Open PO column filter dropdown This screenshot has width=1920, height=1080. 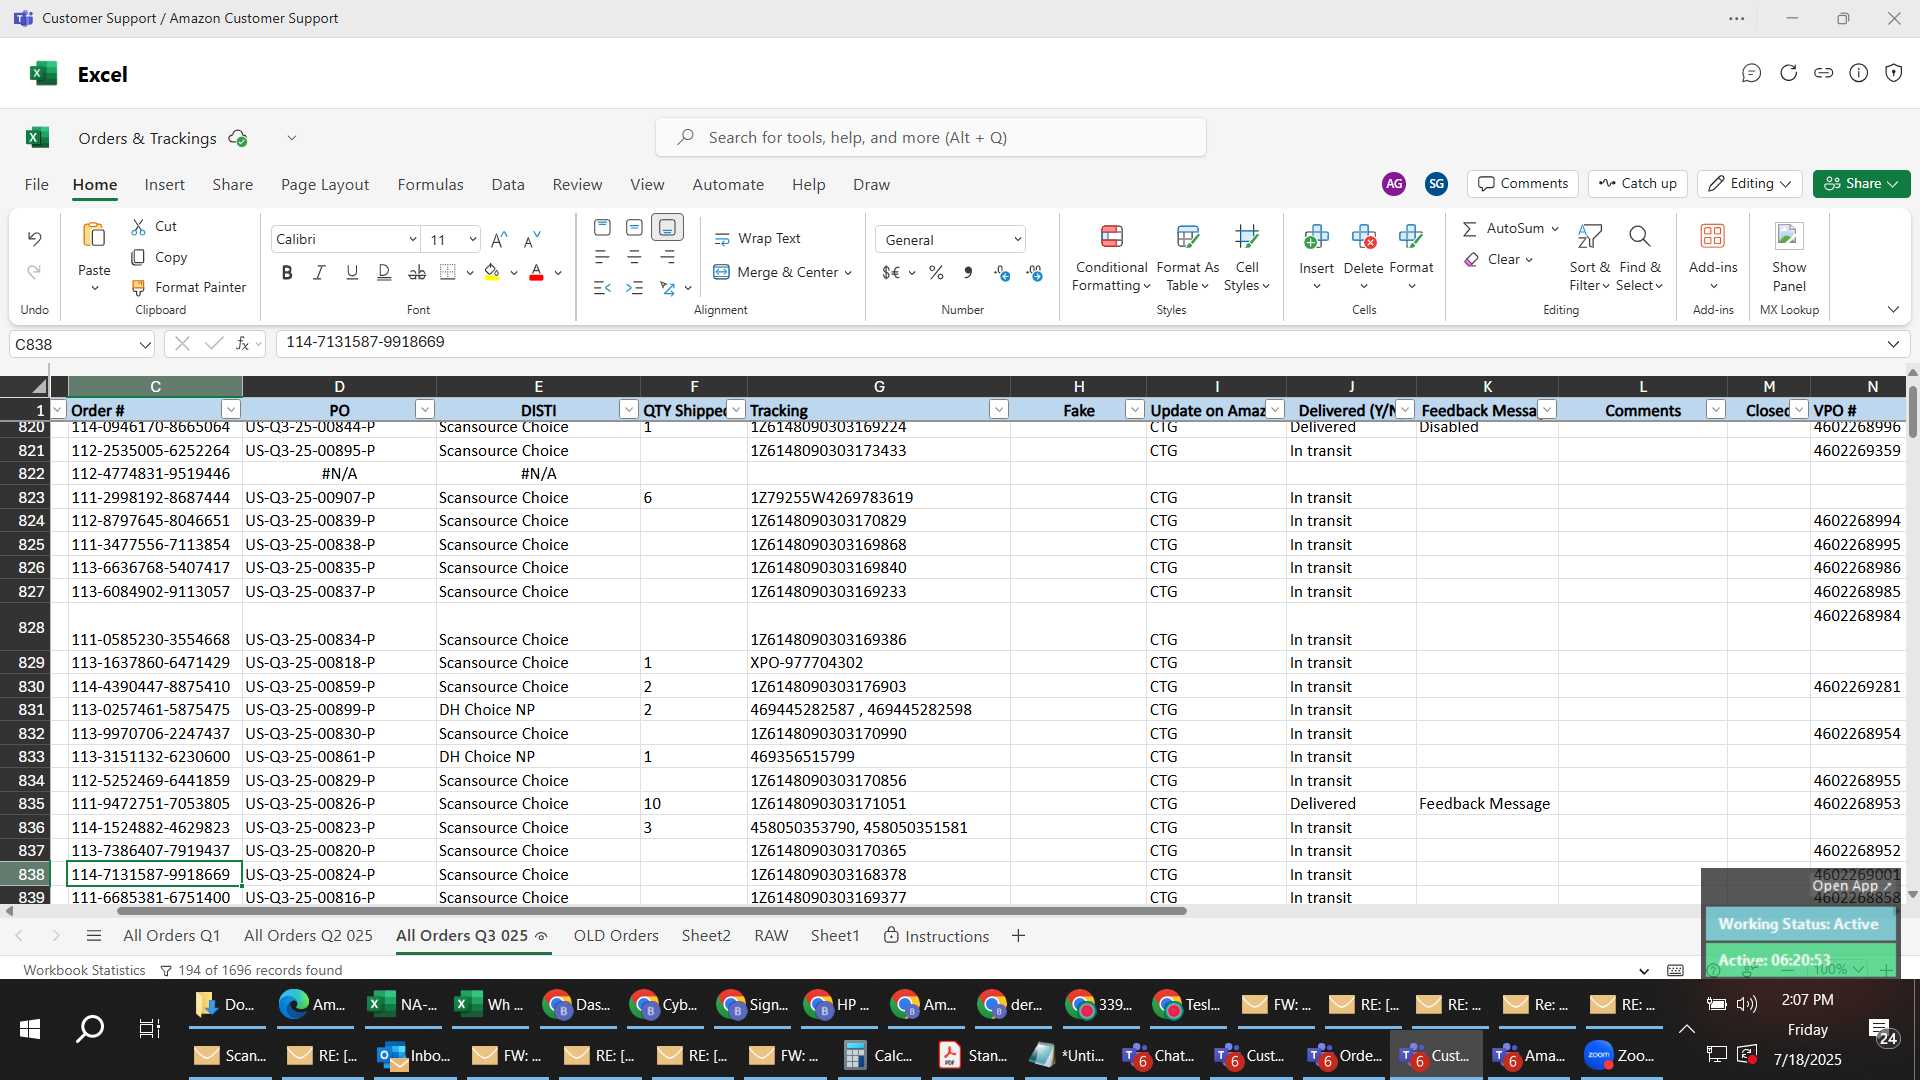click(425, 409)
